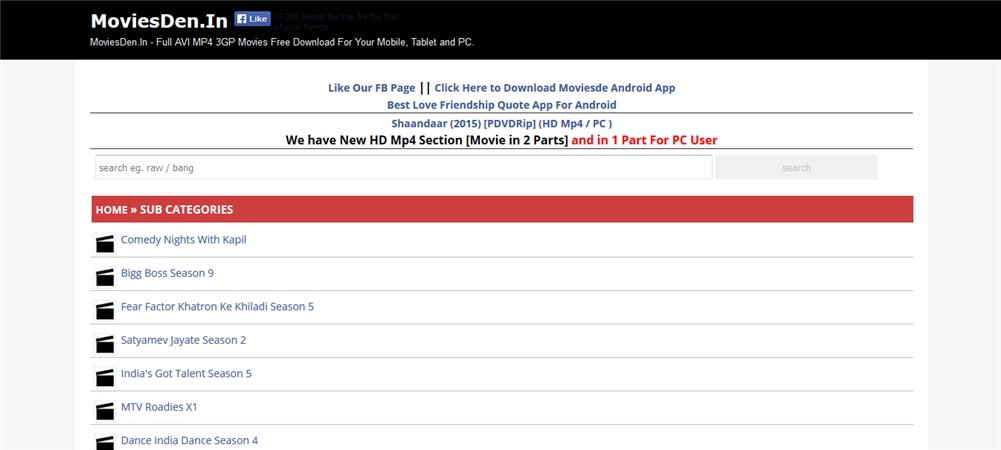The image size is (1001, 450).
Task: Click the Facebook Like button
Action: click(x=252, y=19)
